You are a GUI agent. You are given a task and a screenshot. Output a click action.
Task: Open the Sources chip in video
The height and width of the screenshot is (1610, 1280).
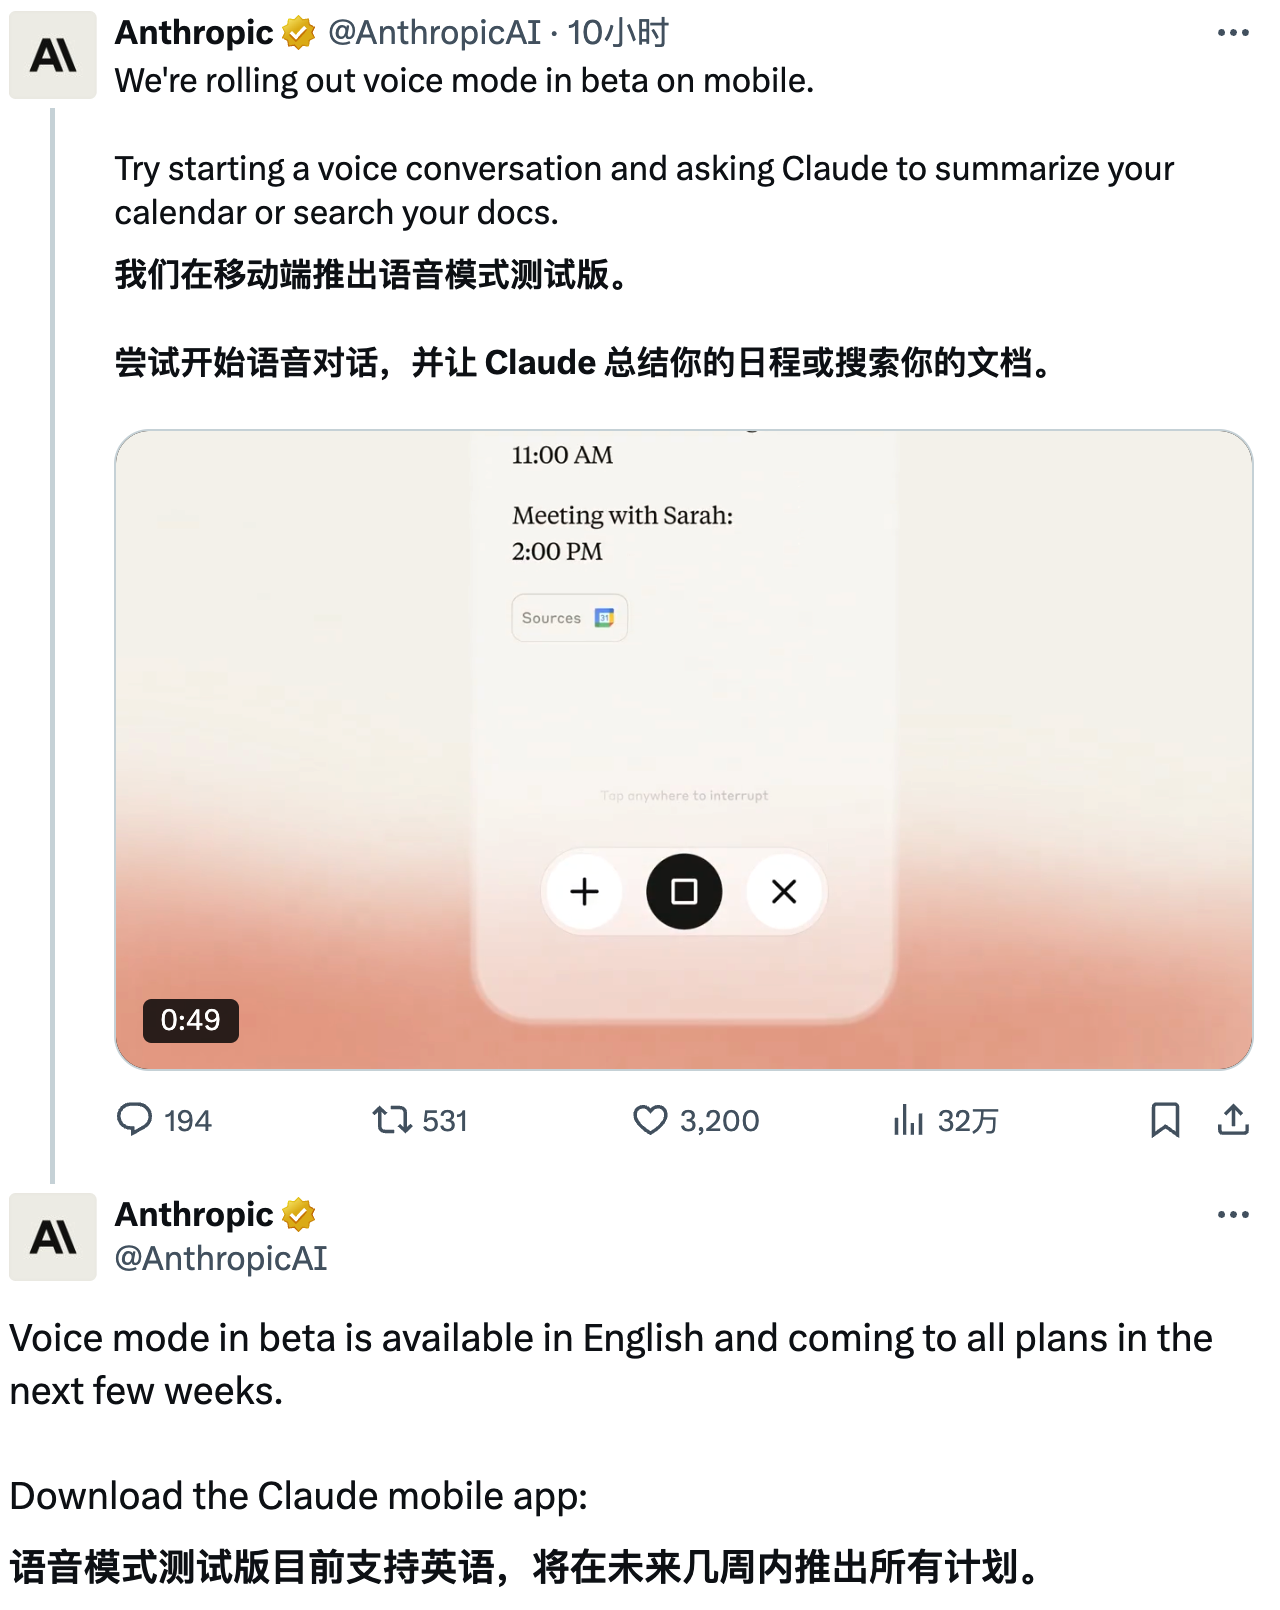569,618
